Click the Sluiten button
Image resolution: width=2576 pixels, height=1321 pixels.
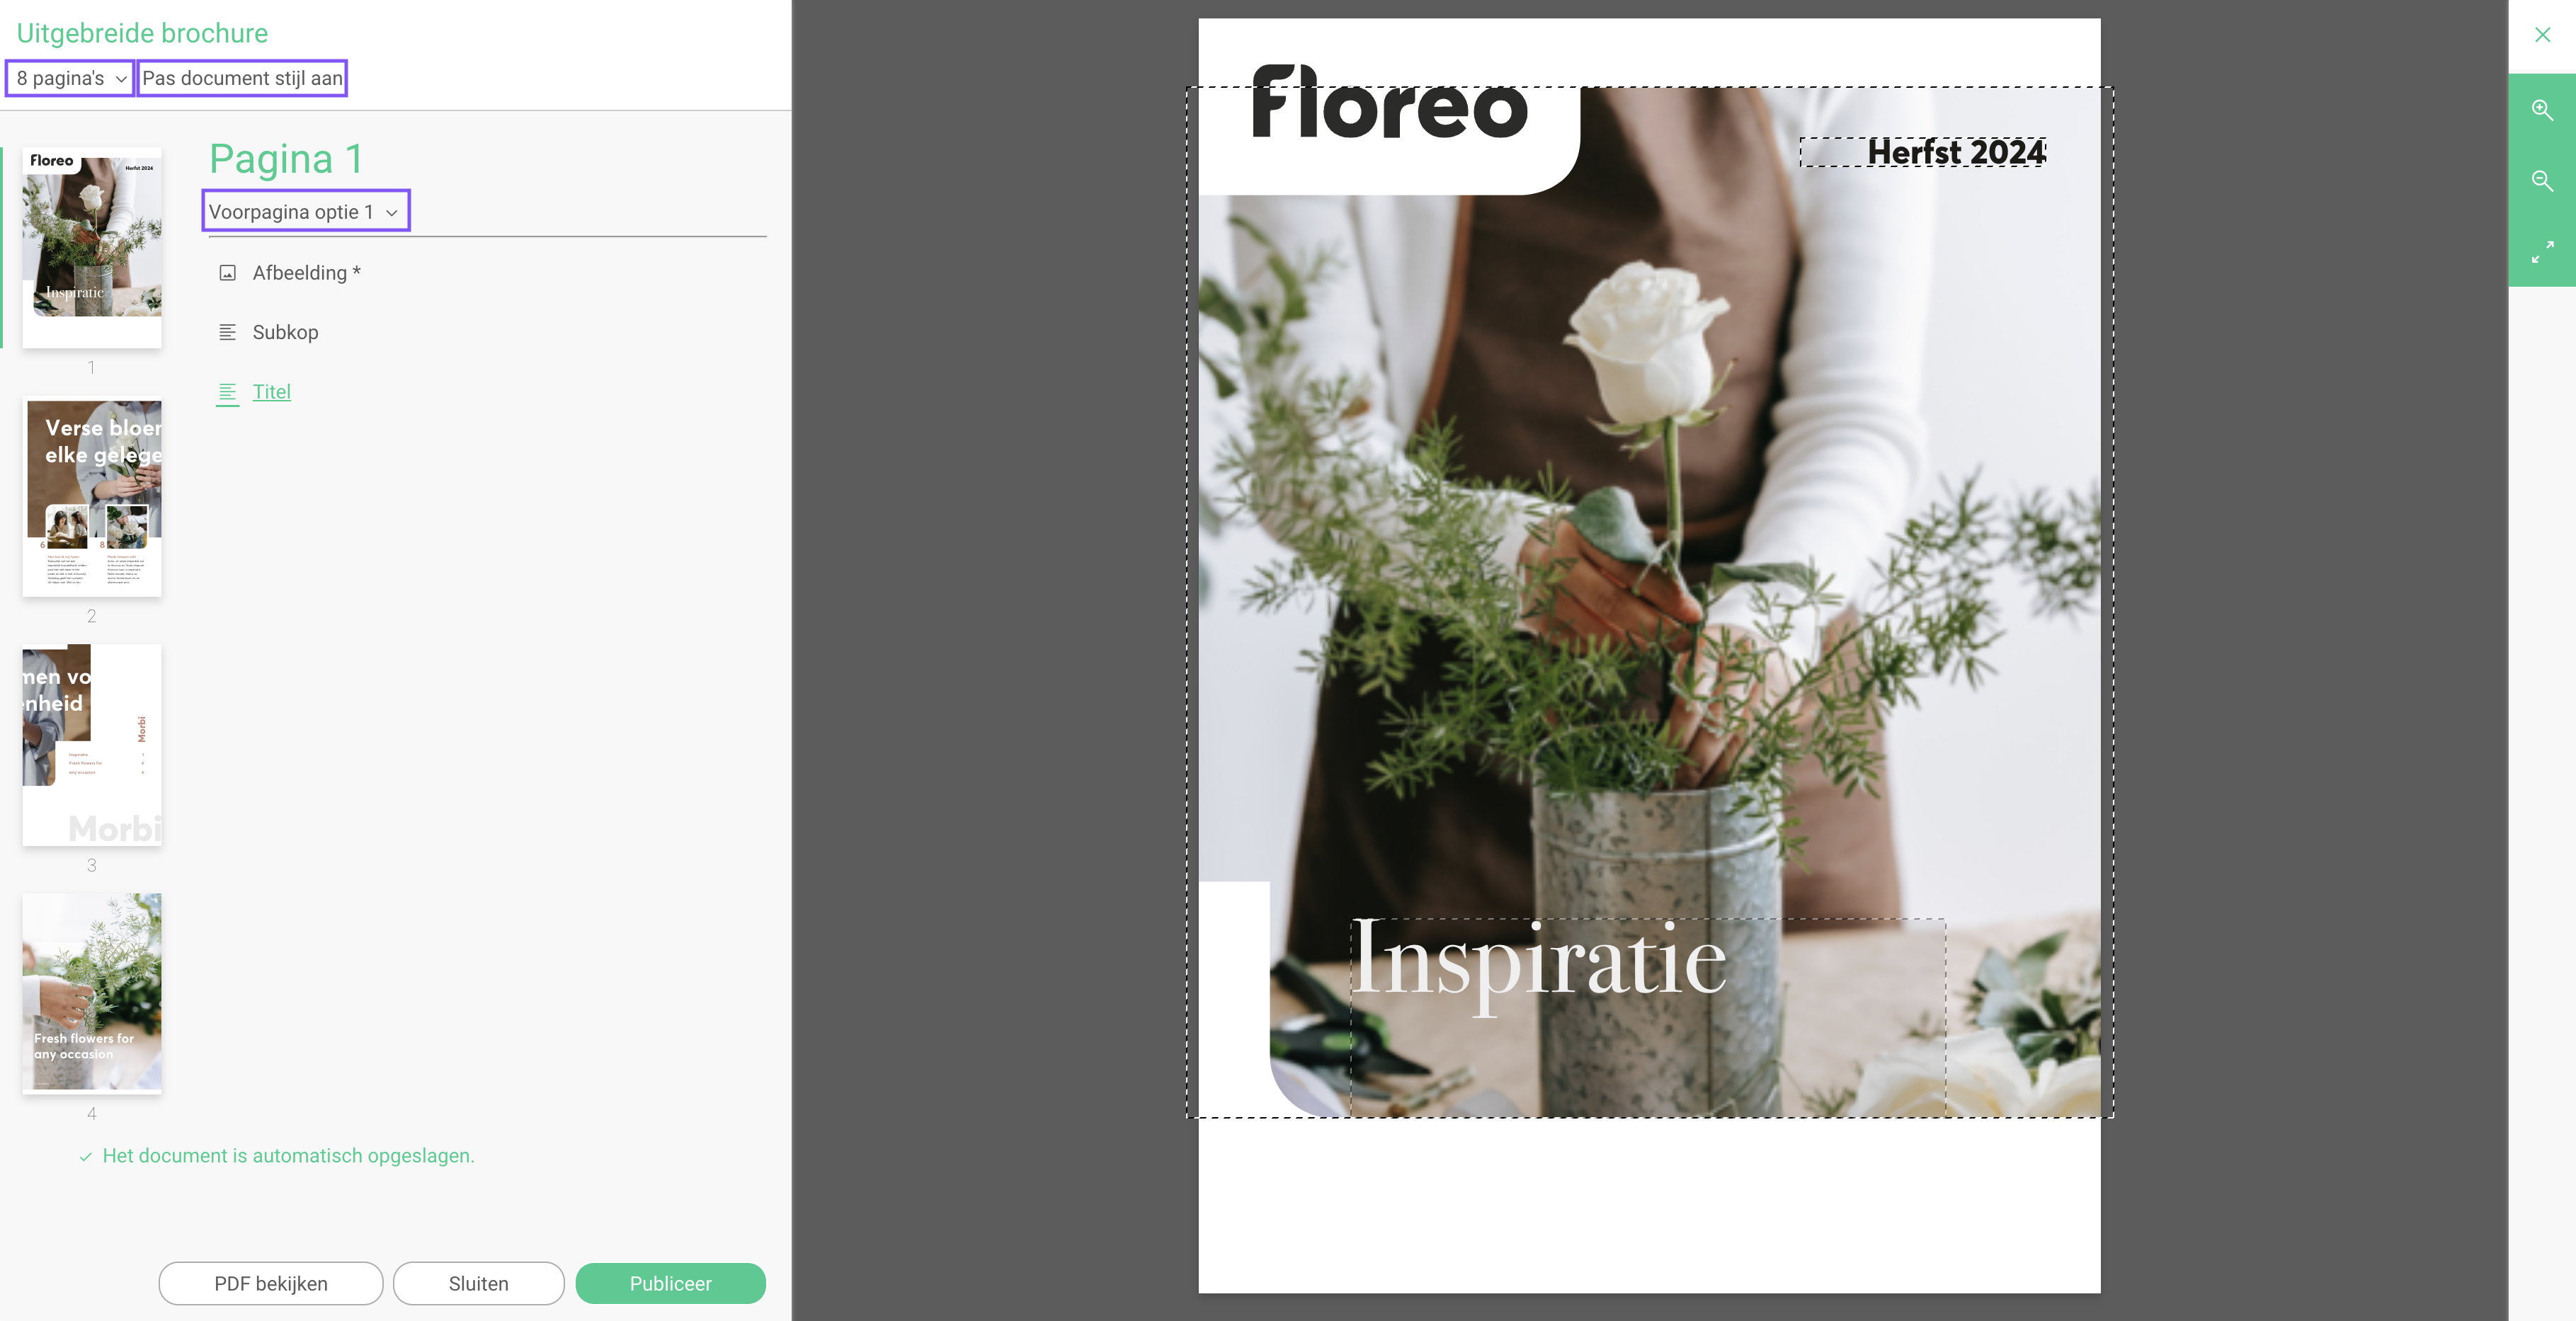tap(478, 1283)
